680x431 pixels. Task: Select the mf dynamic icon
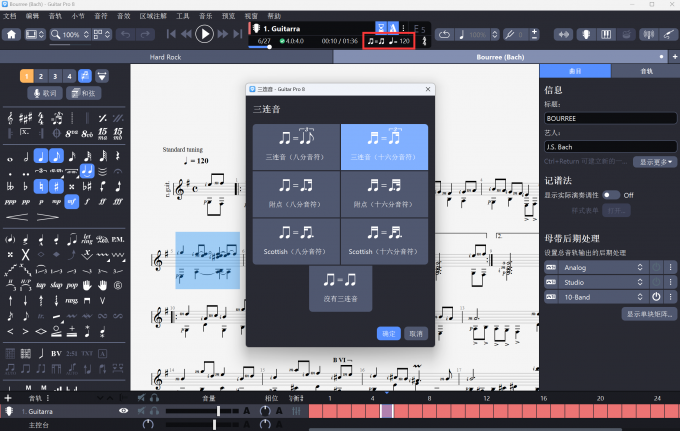click(72, 202)
